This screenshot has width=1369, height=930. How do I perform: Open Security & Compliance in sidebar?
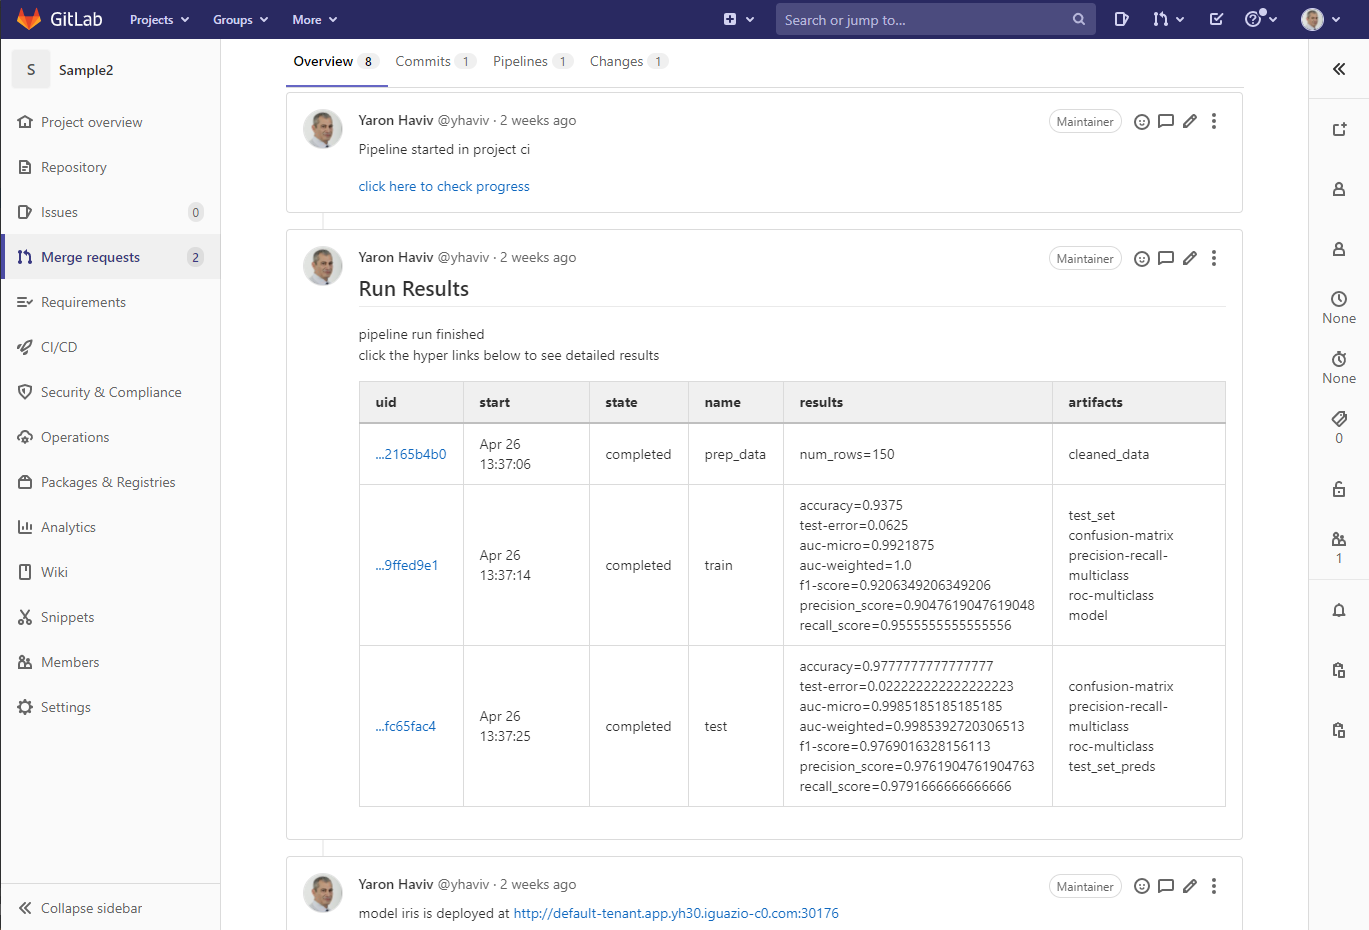point(110,392)
